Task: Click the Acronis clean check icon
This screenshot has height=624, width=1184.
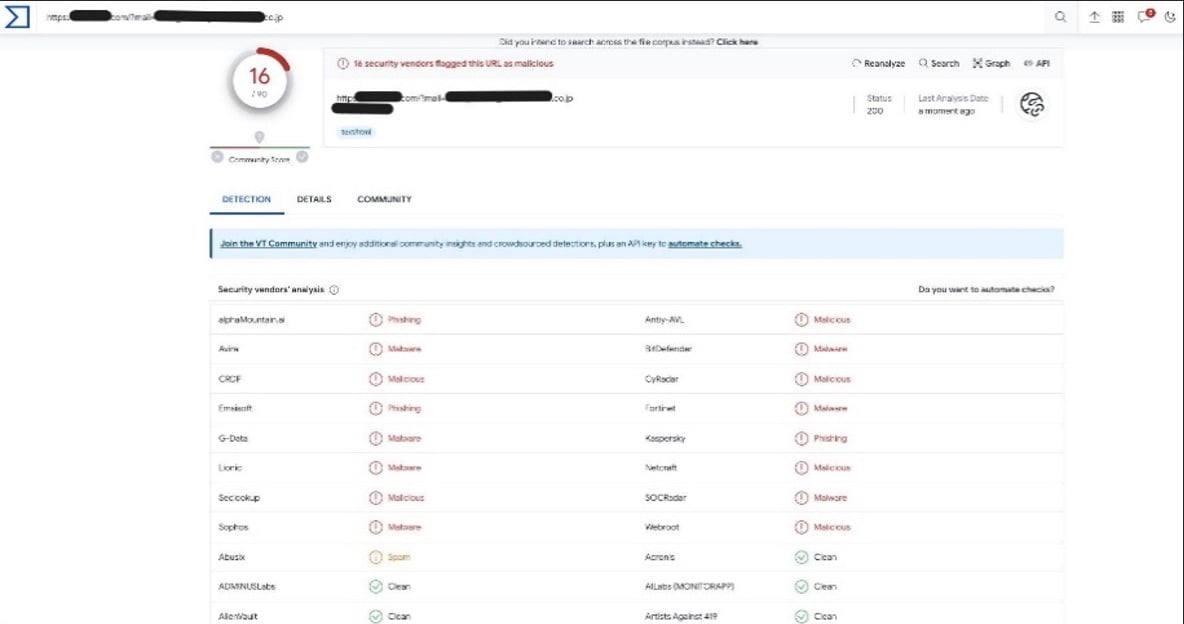Action: pyautogui.click(x=801, y=557)
